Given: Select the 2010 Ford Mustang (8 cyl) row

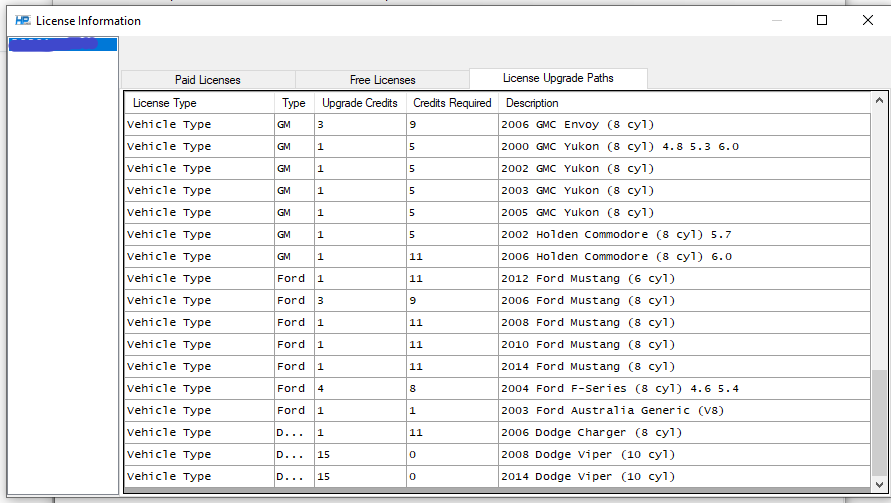Looking at the screenshot, I should click(497, 344).
